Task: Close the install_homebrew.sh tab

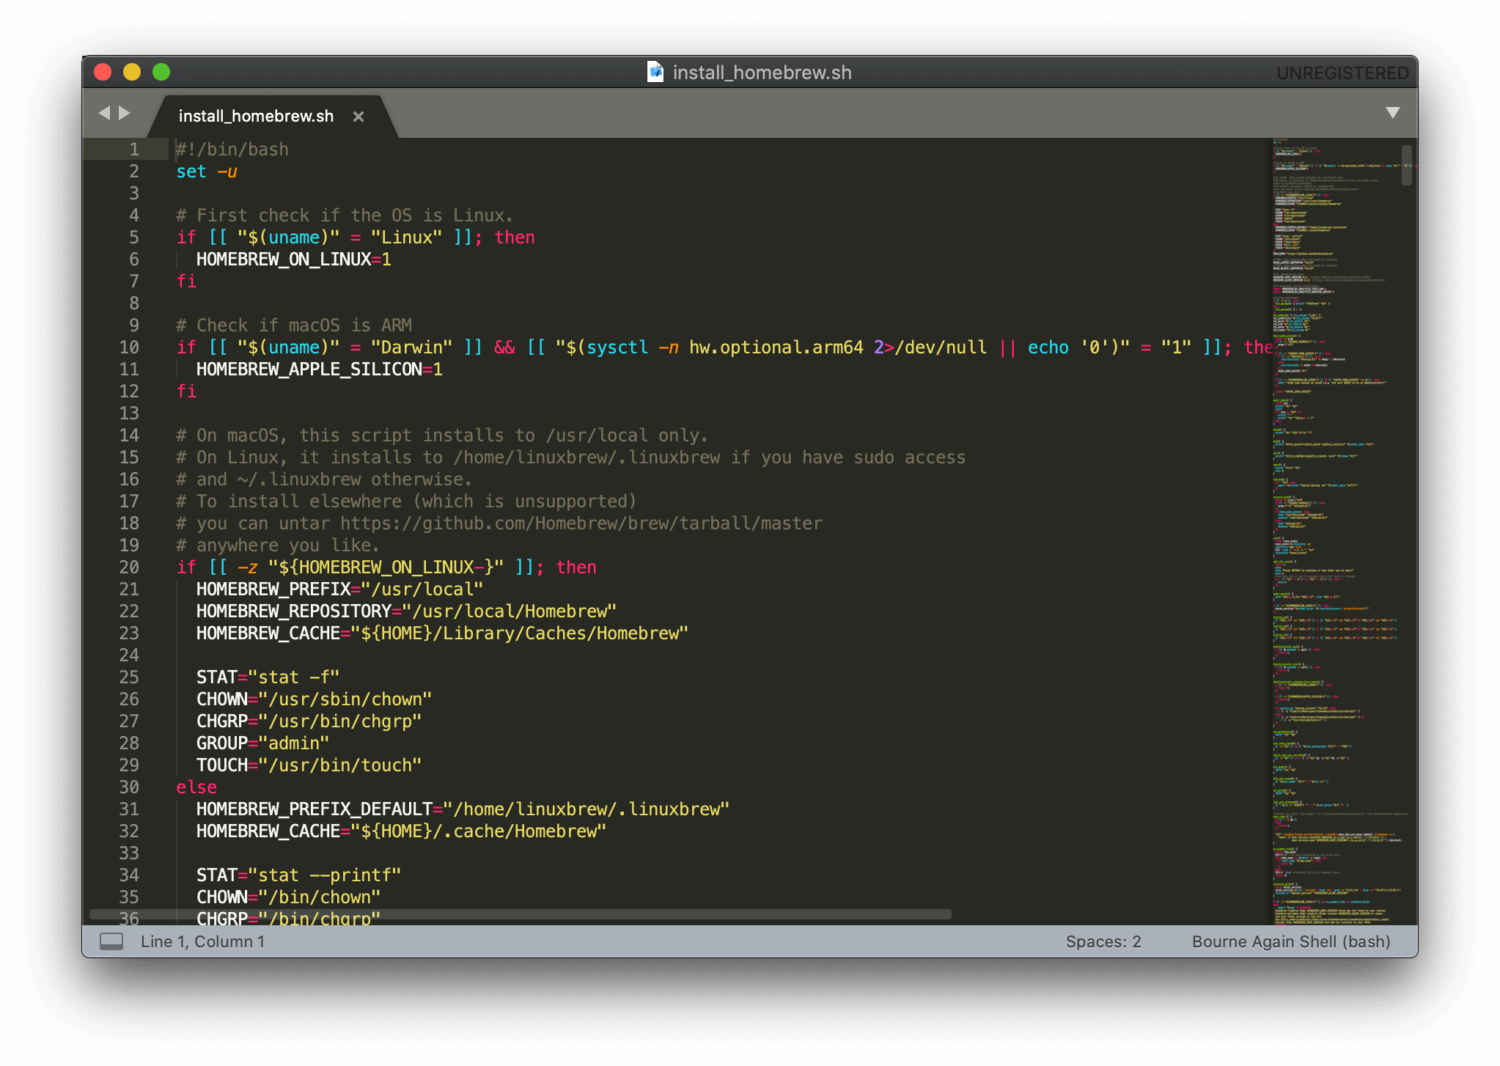Action: [358, 117]
